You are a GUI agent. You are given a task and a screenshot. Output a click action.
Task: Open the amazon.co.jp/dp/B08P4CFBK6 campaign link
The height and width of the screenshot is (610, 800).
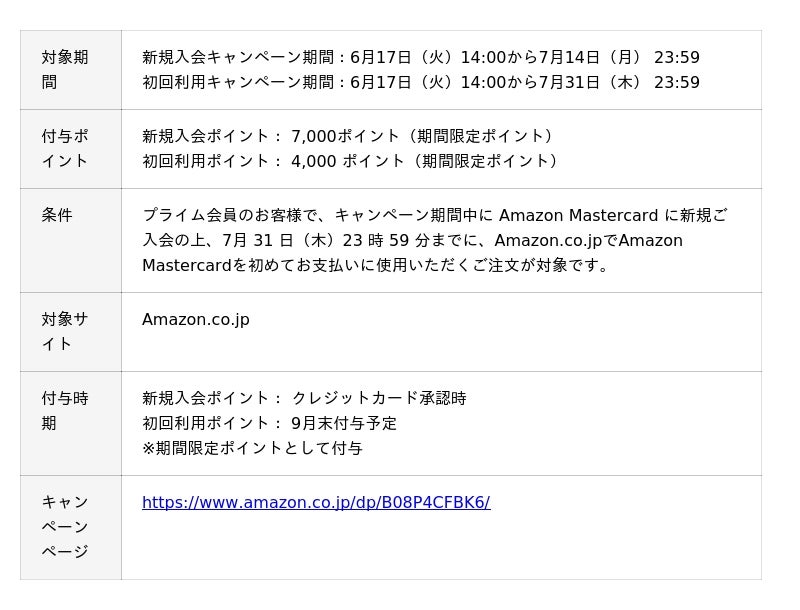(x=316, y=503)
